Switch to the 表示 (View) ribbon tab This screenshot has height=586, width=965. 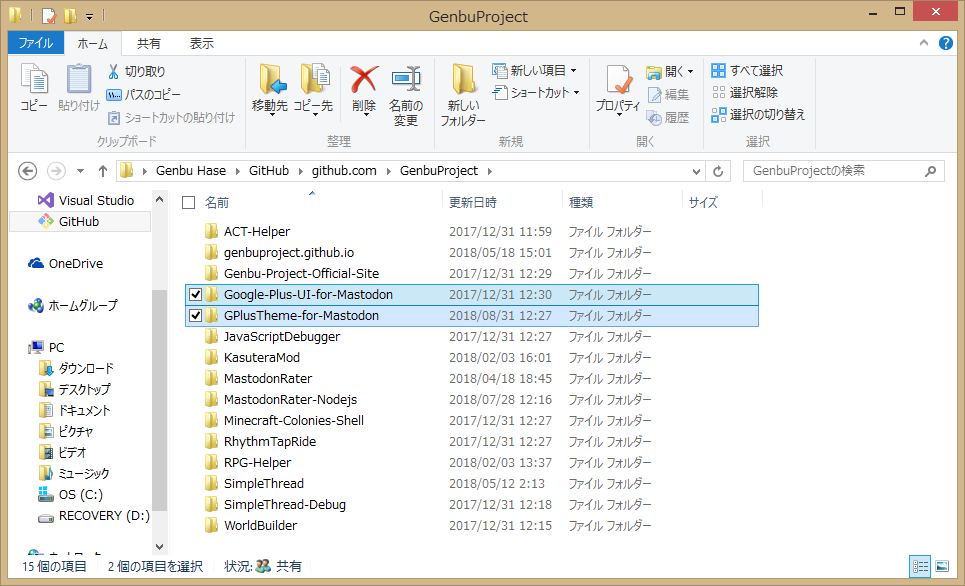pyautogui.click(x=201, y=43)
